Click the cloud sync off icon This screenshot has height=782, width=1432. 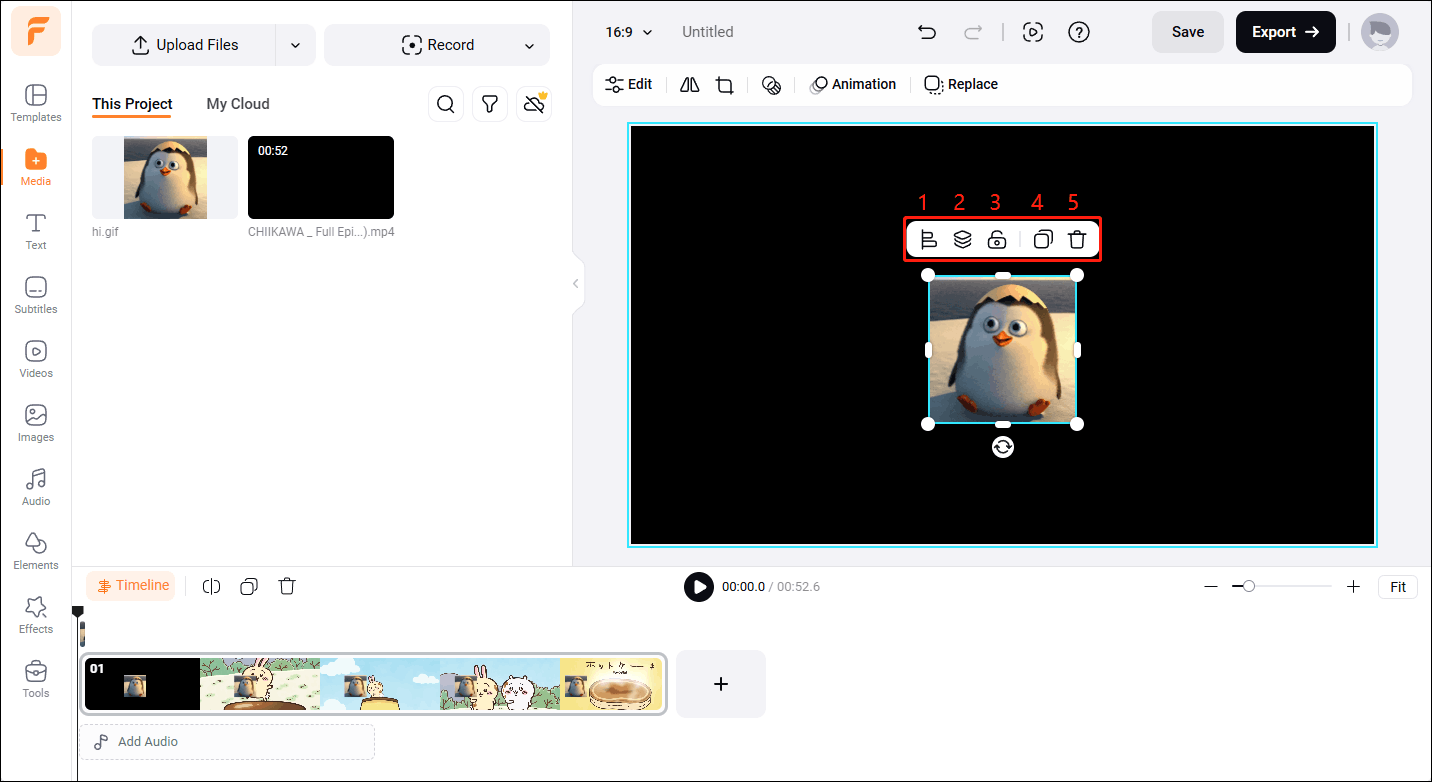point(534,104)
